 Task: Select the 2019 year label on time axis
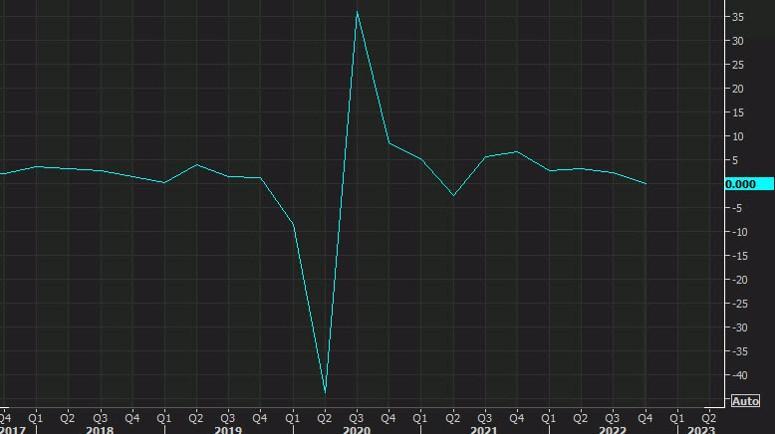coord(229,429)
